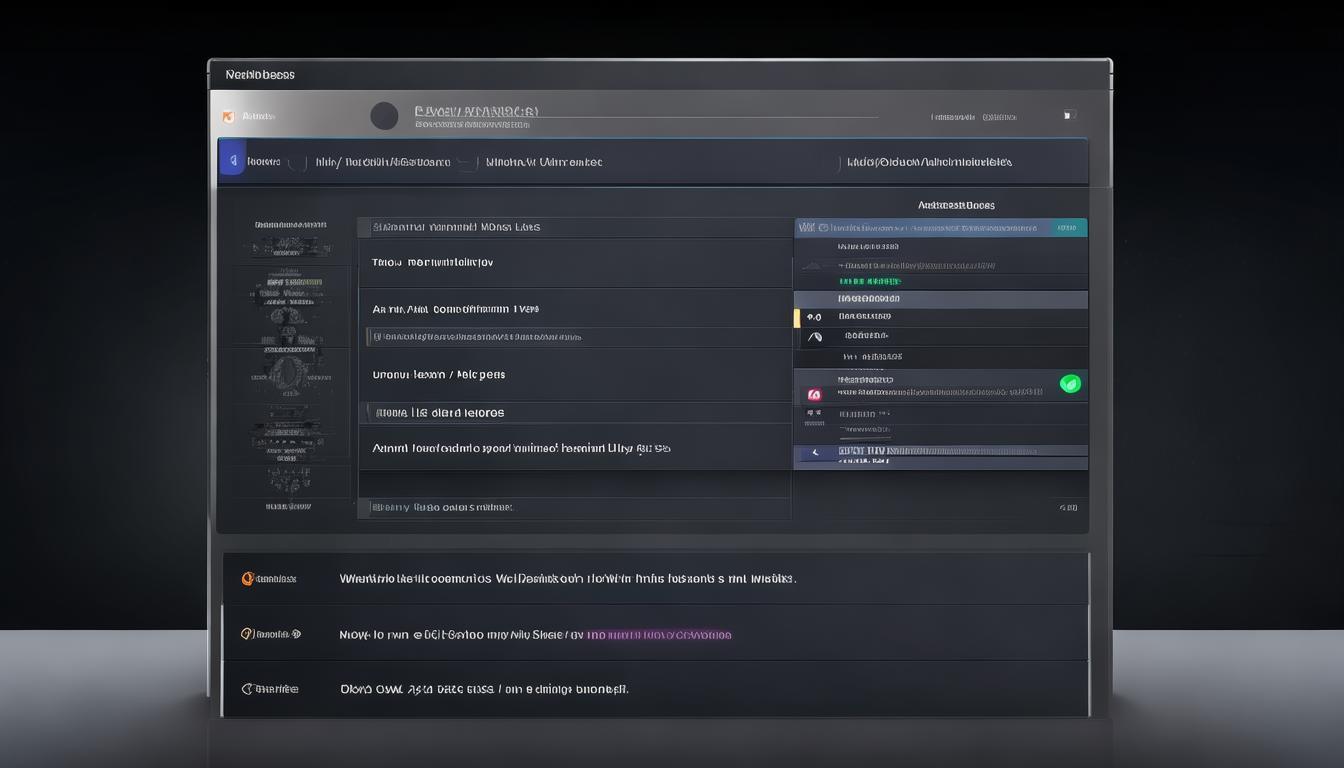Open the third tab in the toolbar
Image resolution: width=1344 pixels, height=768 pixels.
tap(543, 162)
